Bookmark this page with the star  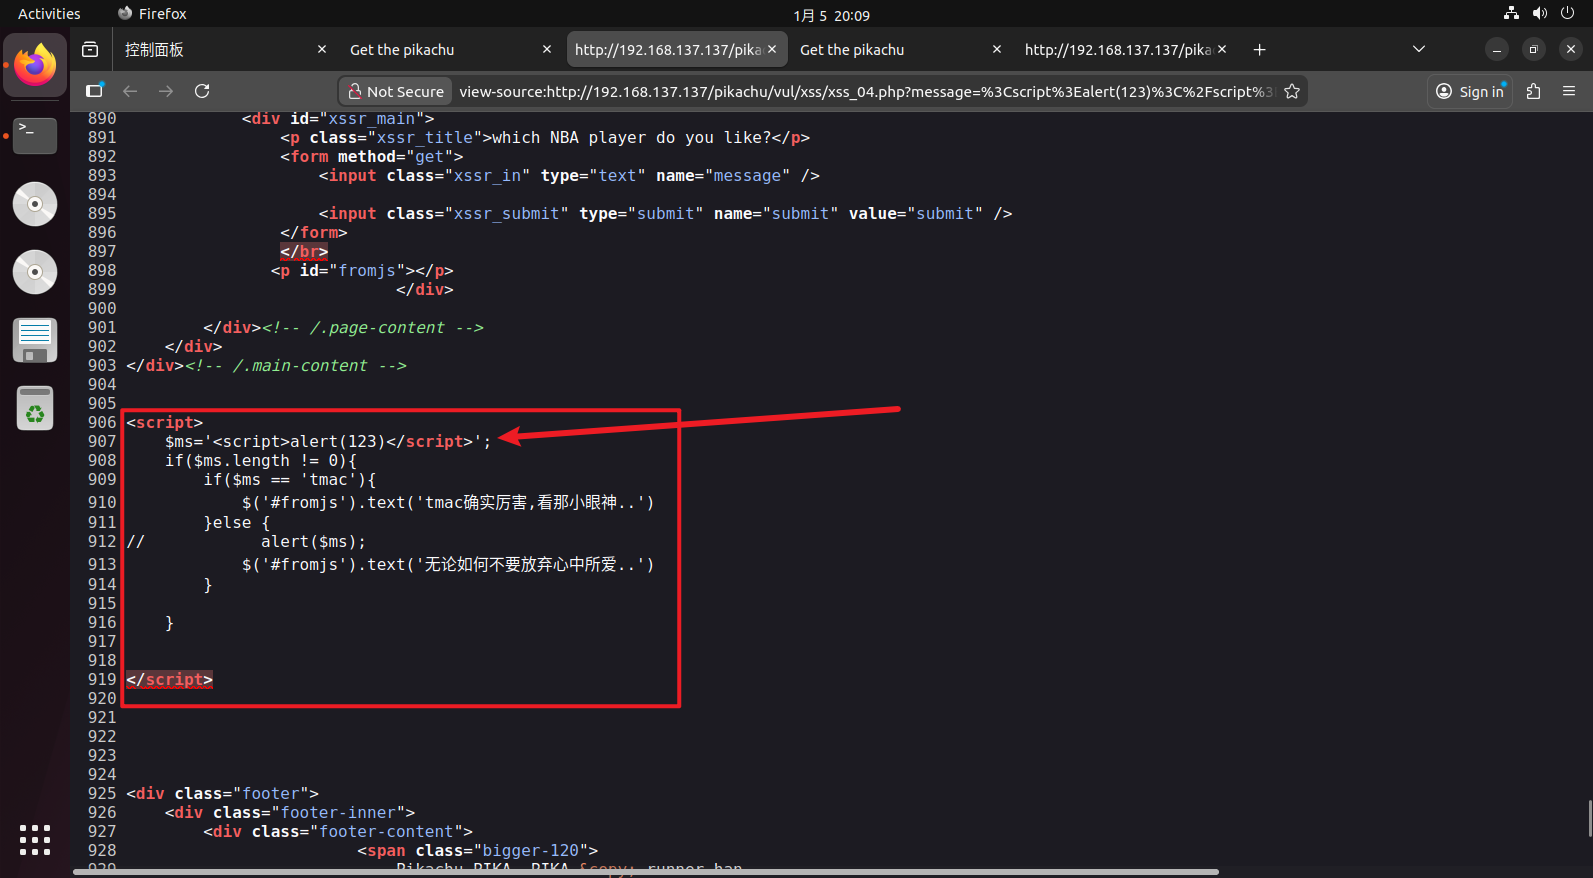pos(1292,91)
